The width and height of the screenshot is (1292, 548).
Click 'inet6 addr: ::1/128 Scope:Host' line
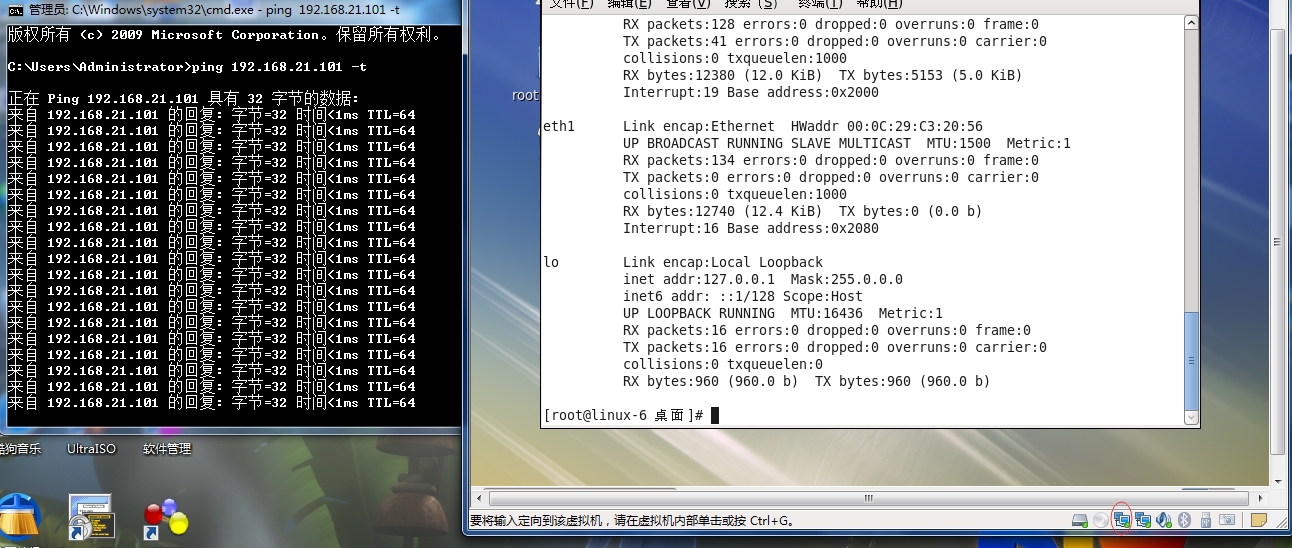743,296
